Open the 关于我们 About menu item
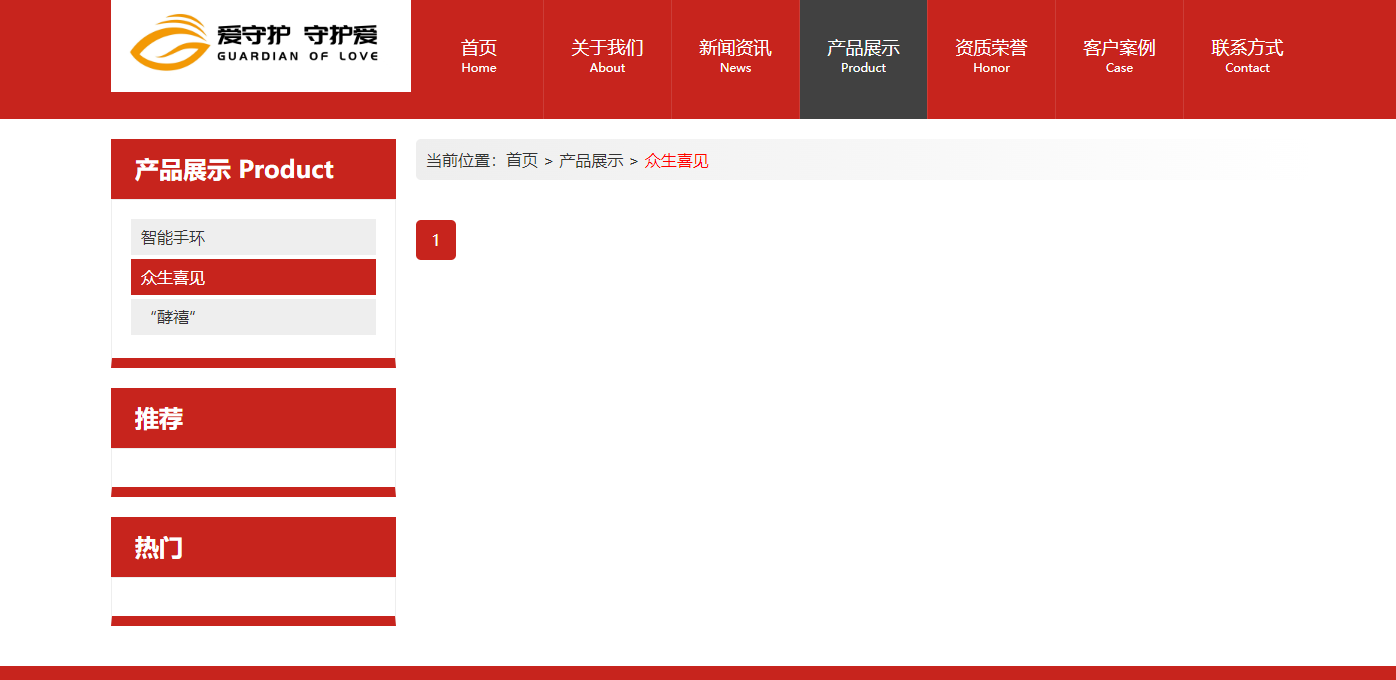Image resolution: width=1396 pixels, height=680 pixels. [607, 59]
